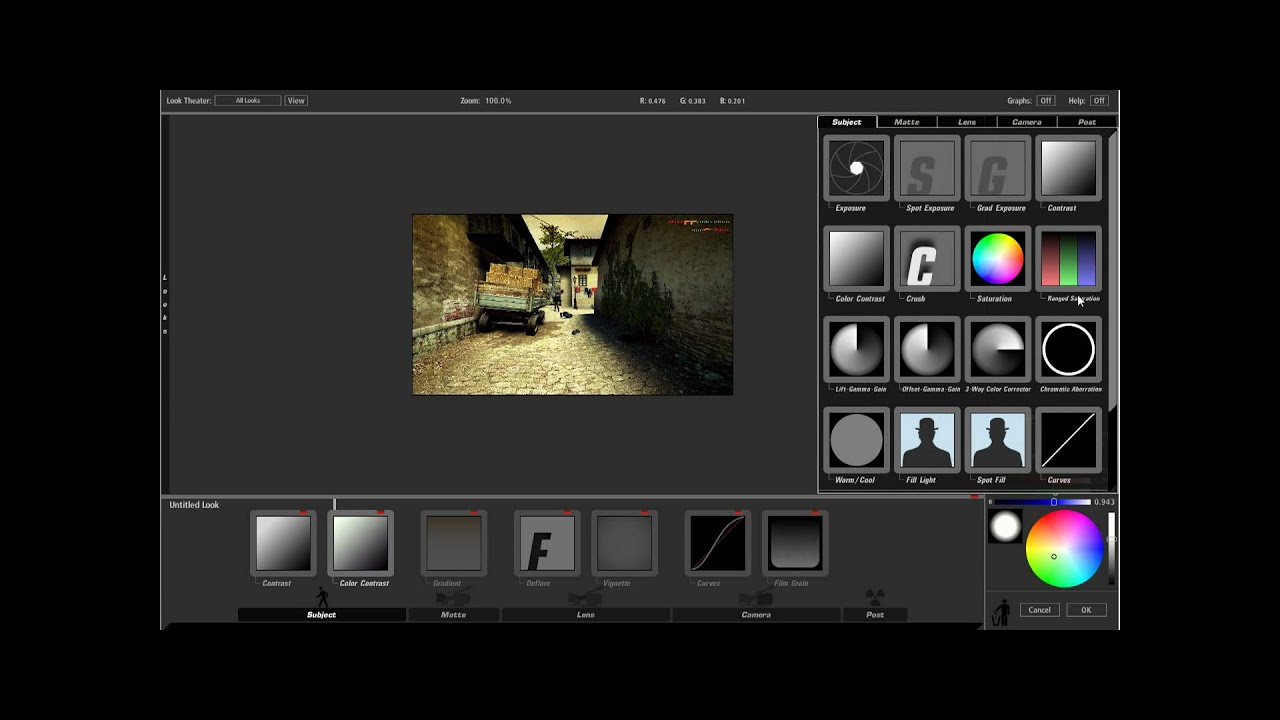Select Film Grain in the look chain
This screenshot has height=720, width=1280.
point(795,543)
